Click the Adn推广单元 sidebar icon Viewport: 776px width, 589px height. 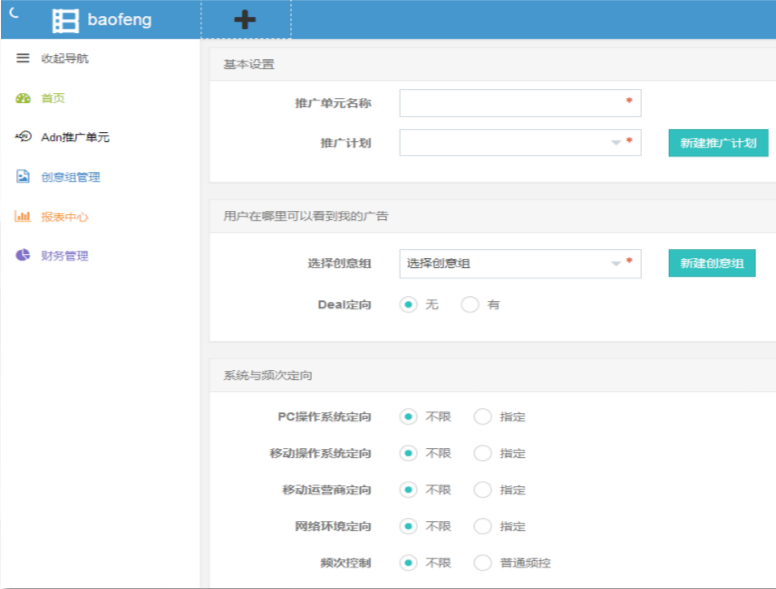pos(23,137)
